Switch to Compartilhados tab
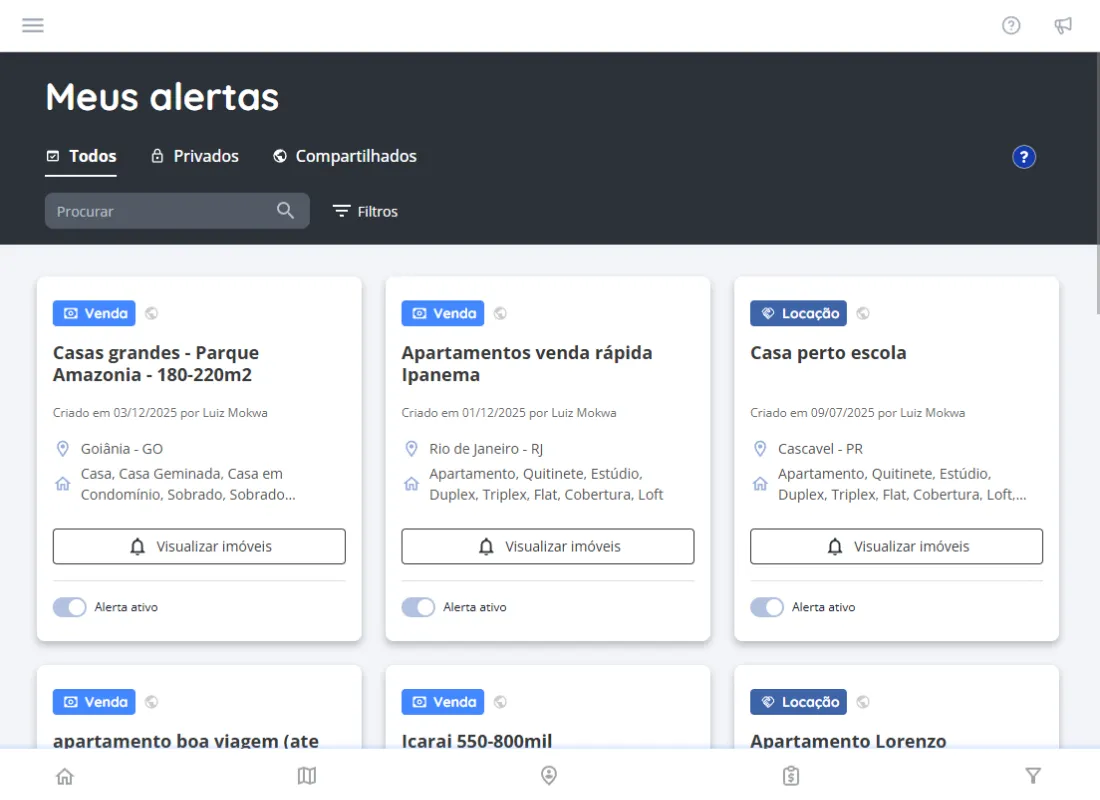The width and height of the screenshot is (1100, 800). pos(344,156)
